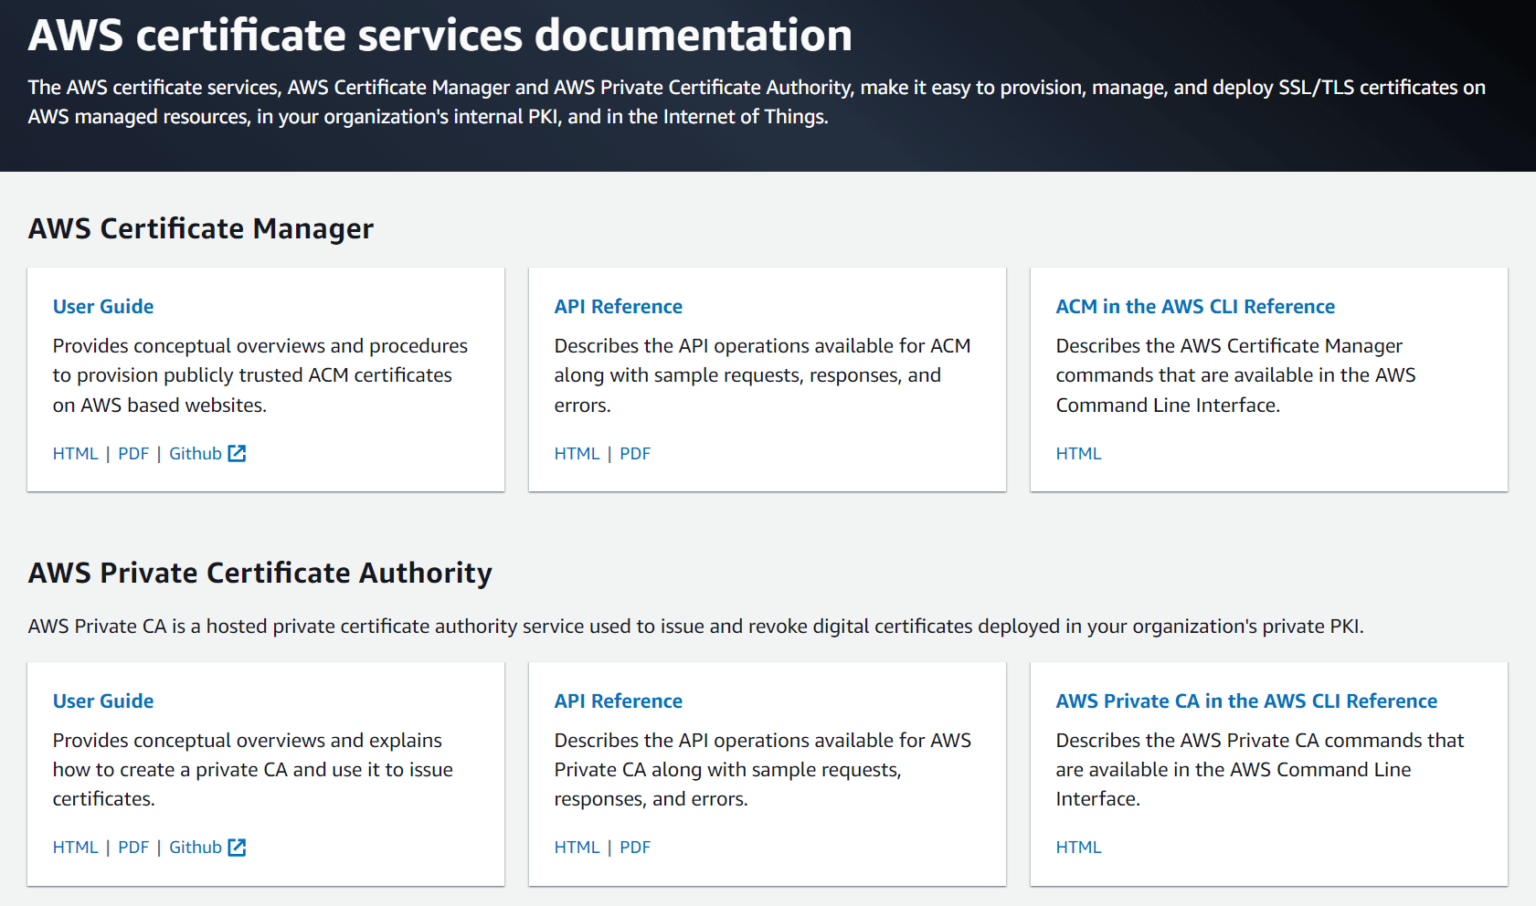Download the Private CA API Reference as PDF
1536x906 pixels.
pos(635,847)
